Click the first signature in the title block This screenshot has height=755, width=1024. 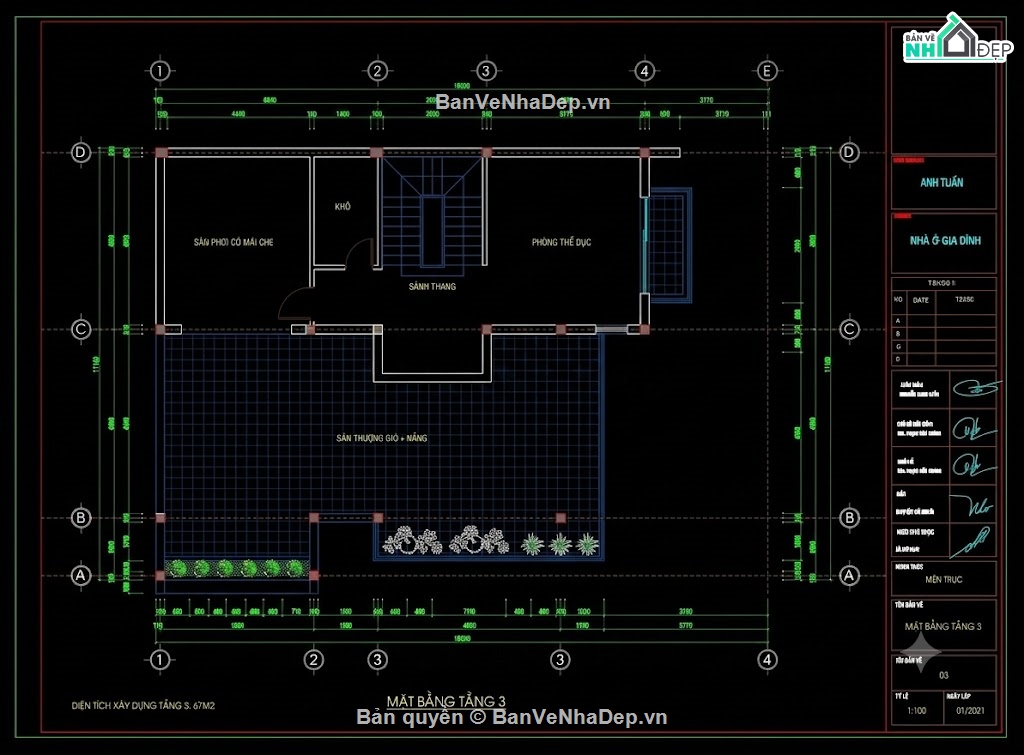(x=974, y=388)
